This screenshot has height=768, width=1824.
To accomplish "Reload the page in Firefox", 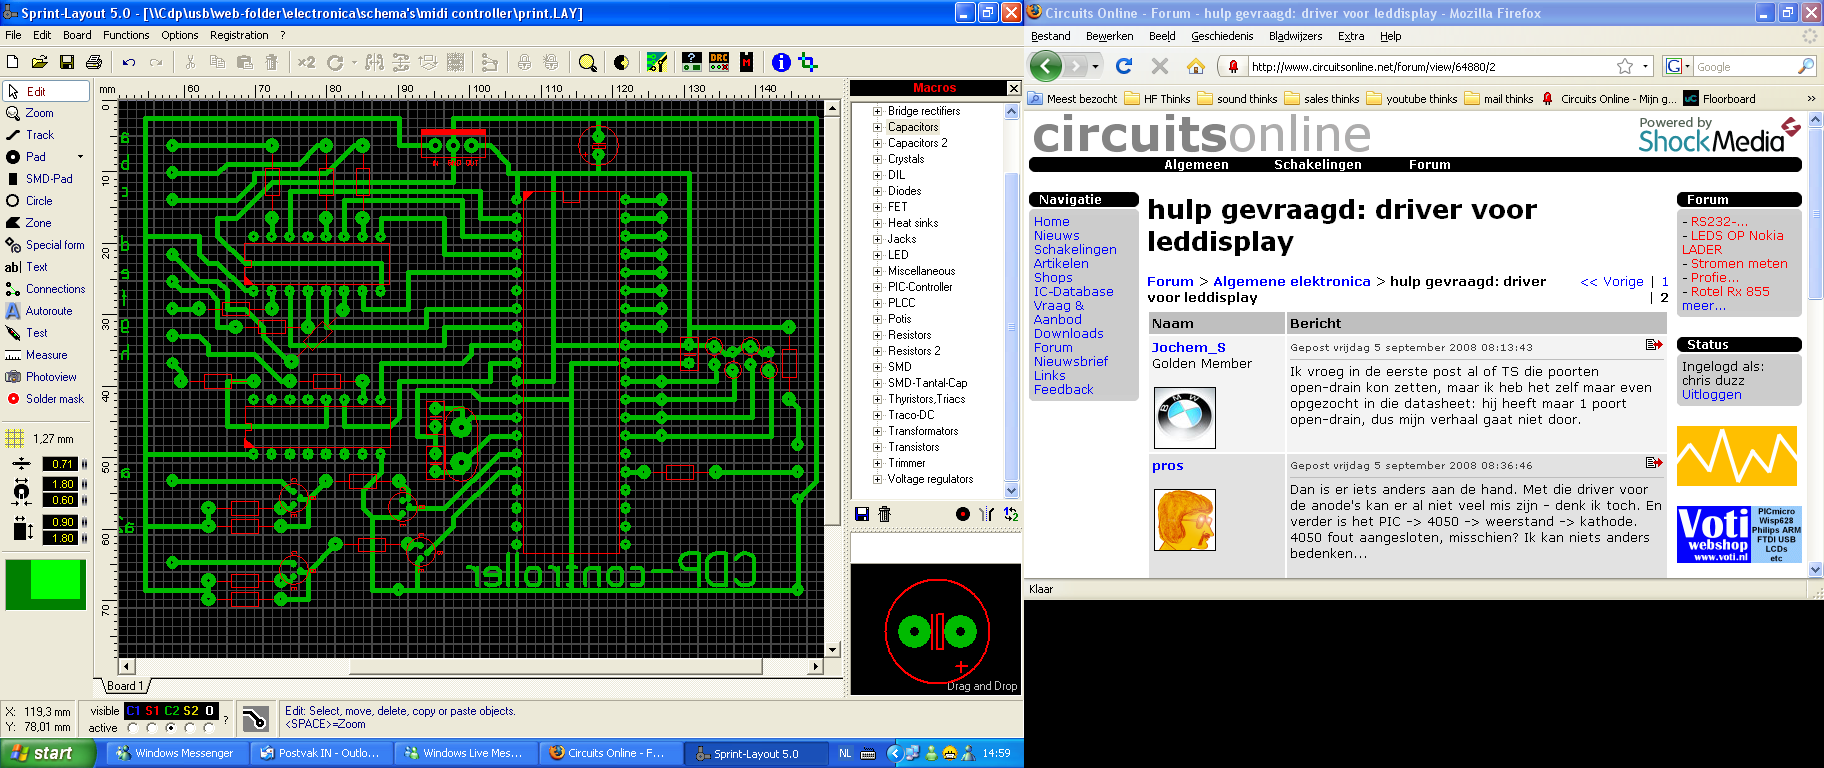I will click(1124, 66).
